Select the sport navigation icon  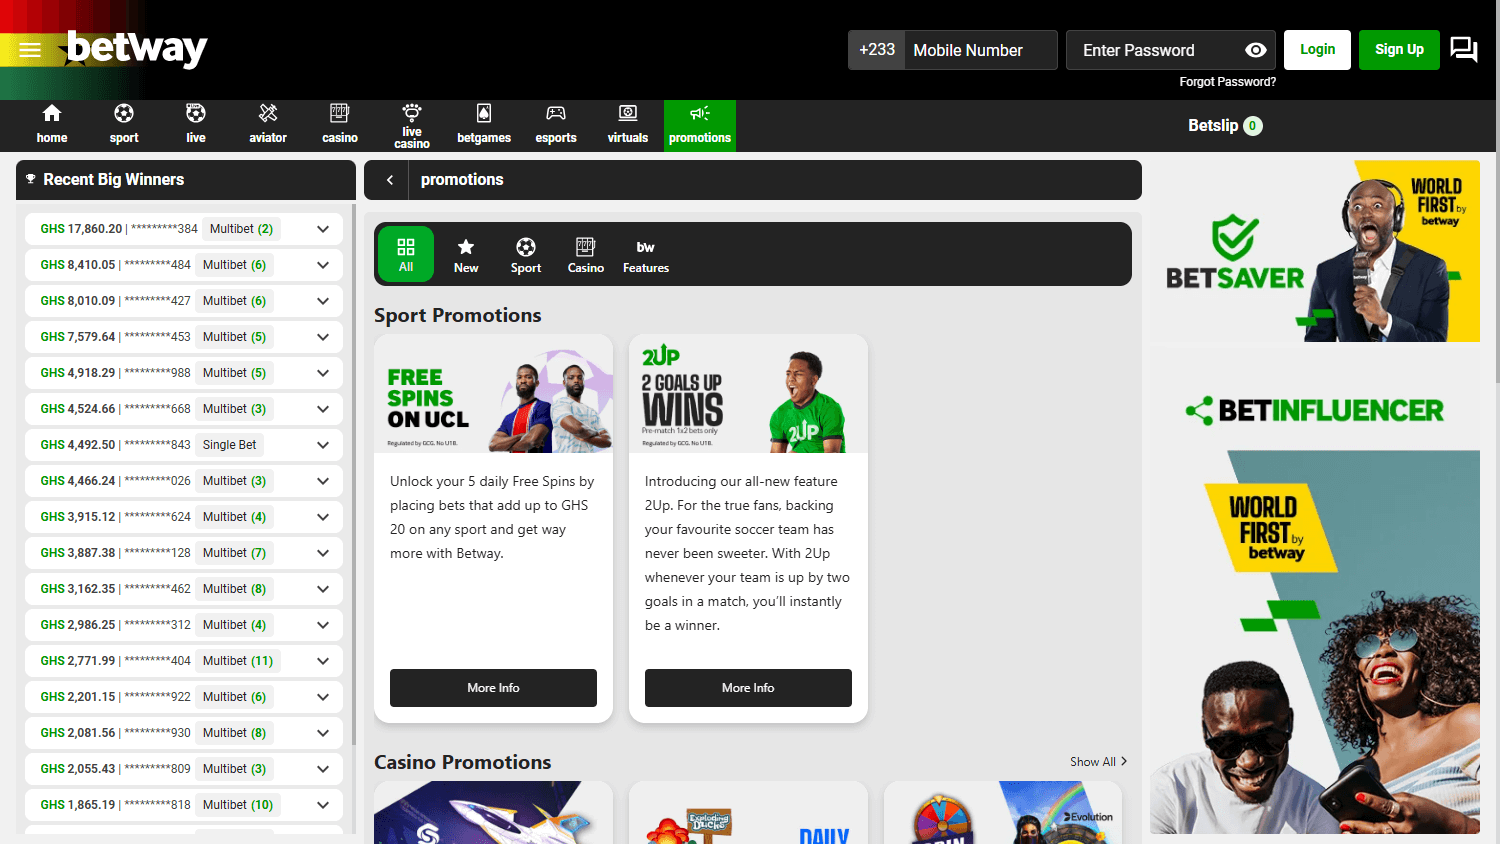123,125
